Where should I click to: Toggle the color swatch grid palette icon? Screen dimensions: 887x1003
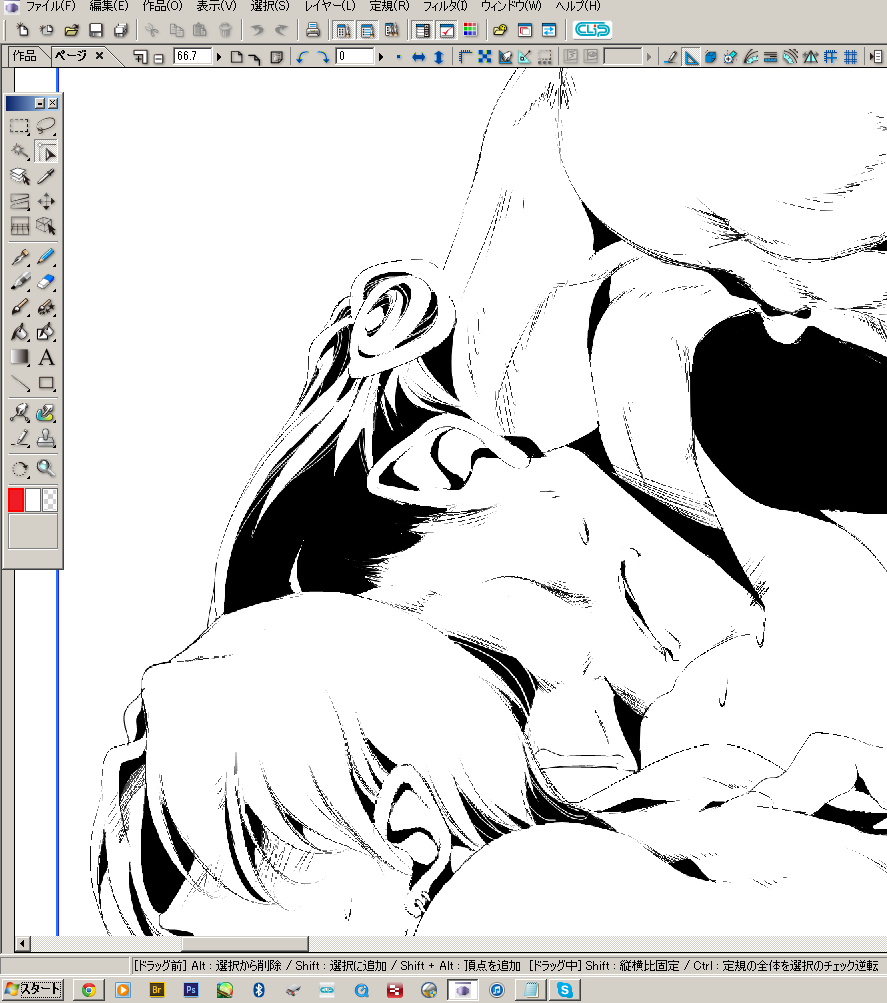pyautogui.click(x=470, y=30)
